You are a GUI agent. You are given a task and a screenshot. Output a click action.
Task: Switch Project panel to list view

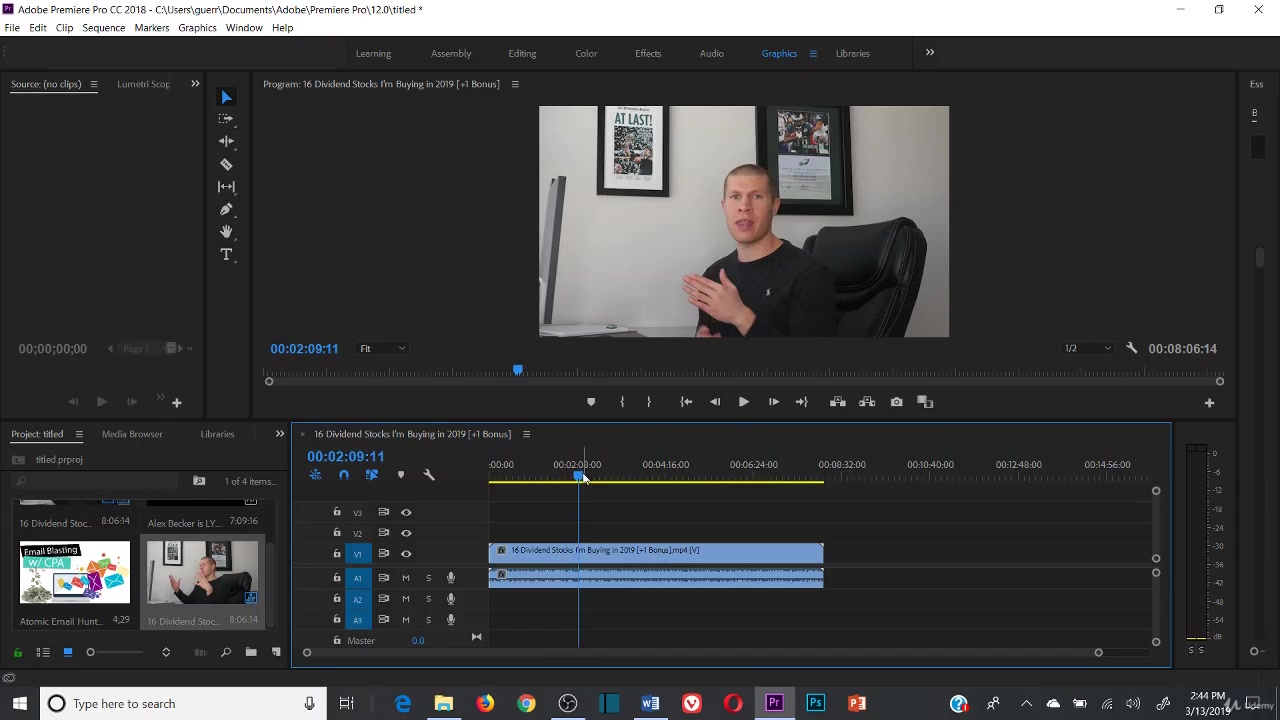click(43, 653)
